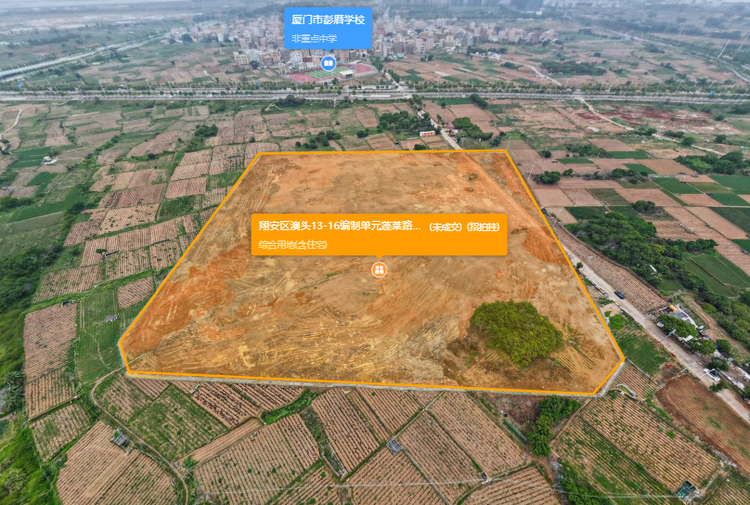This screenshot has width=750, height=505.
Task: Click the pointer tip below the orange parcel tooltip
Action: click(x=380, y=258)
